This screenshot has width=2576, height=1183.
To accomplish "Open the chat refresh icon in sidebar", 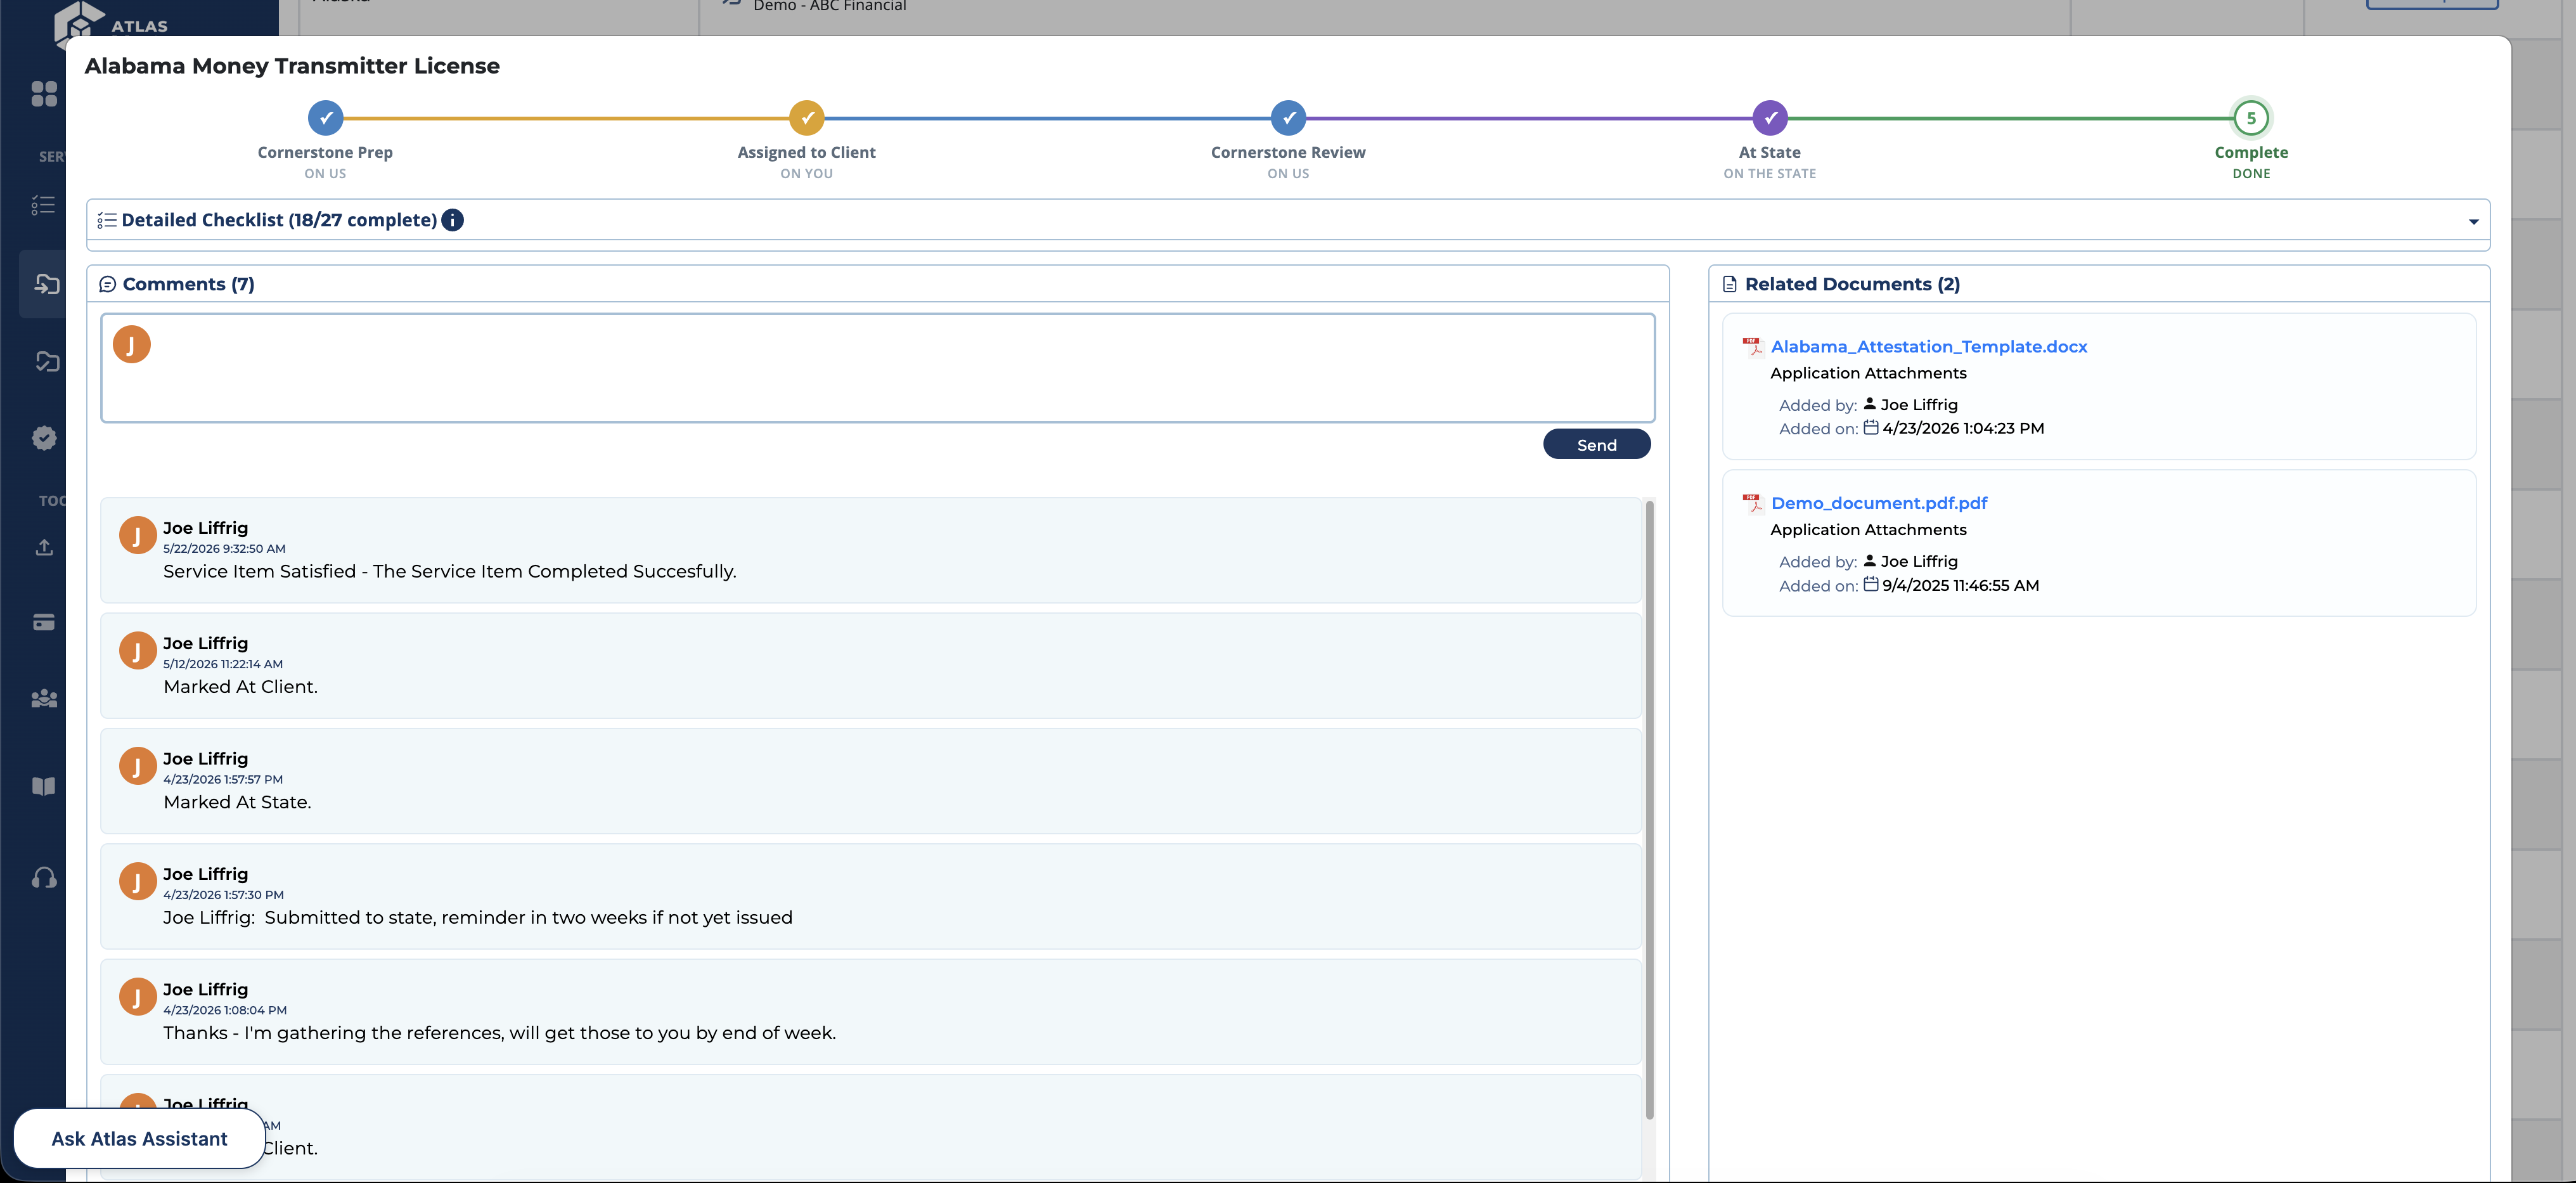I will (x=47, y=361).
